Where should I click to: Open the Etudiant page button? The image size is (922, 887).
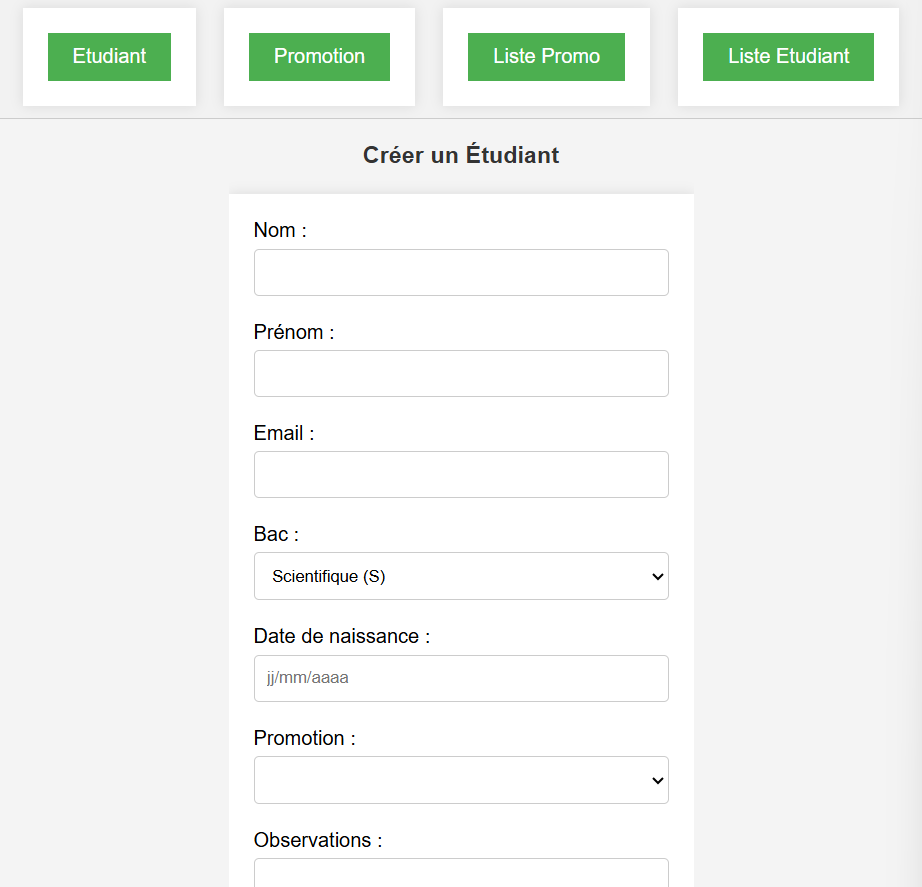tap(109, 56)
